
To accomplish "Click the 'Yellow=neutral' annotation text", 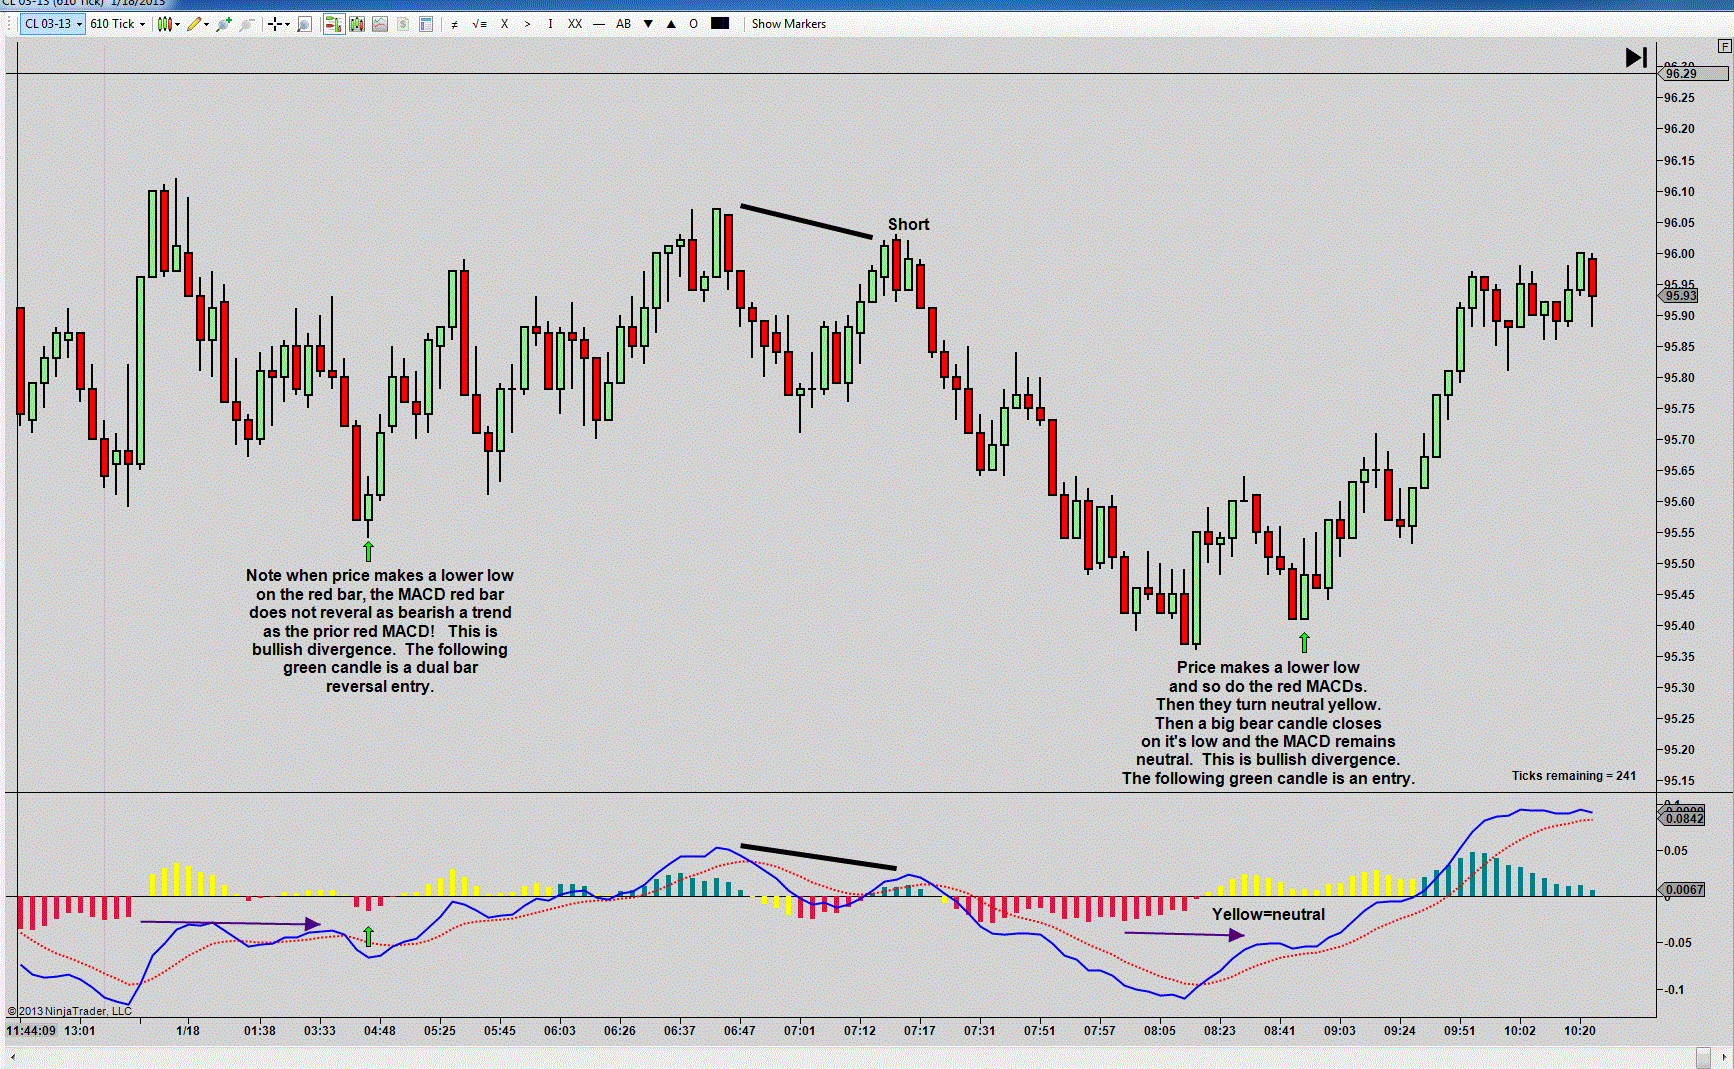I will pyautogui.click(x=1268, y=915).
